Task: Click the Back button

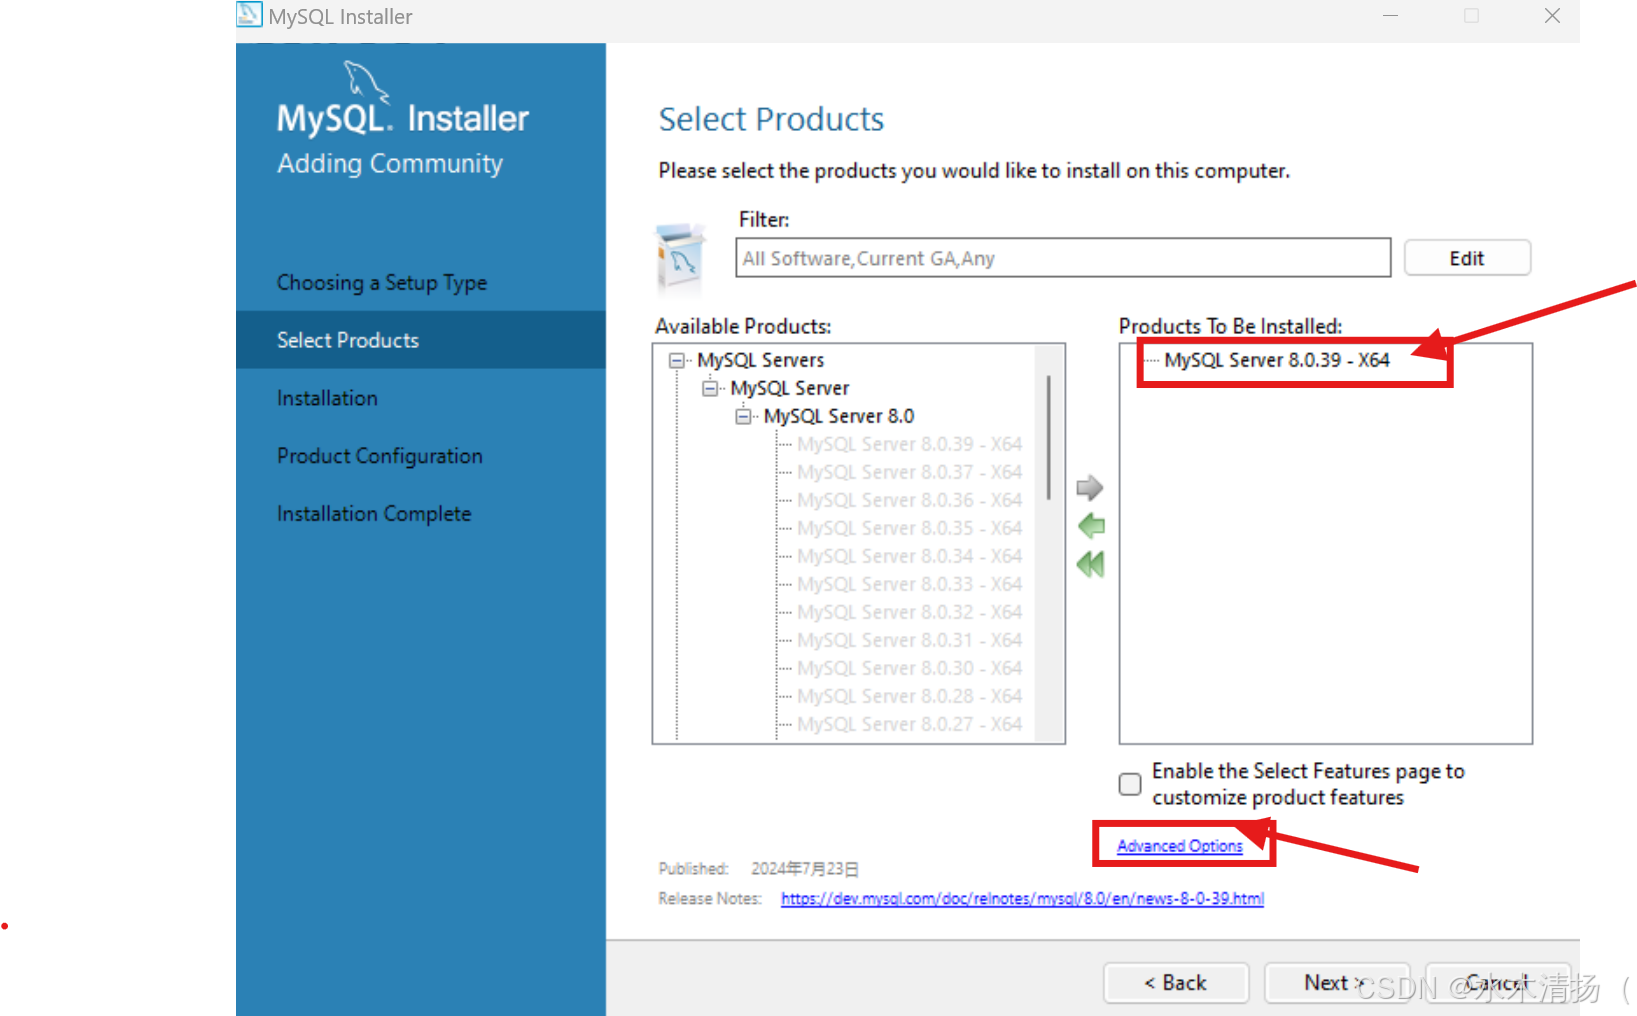Action: (1176, 983)
